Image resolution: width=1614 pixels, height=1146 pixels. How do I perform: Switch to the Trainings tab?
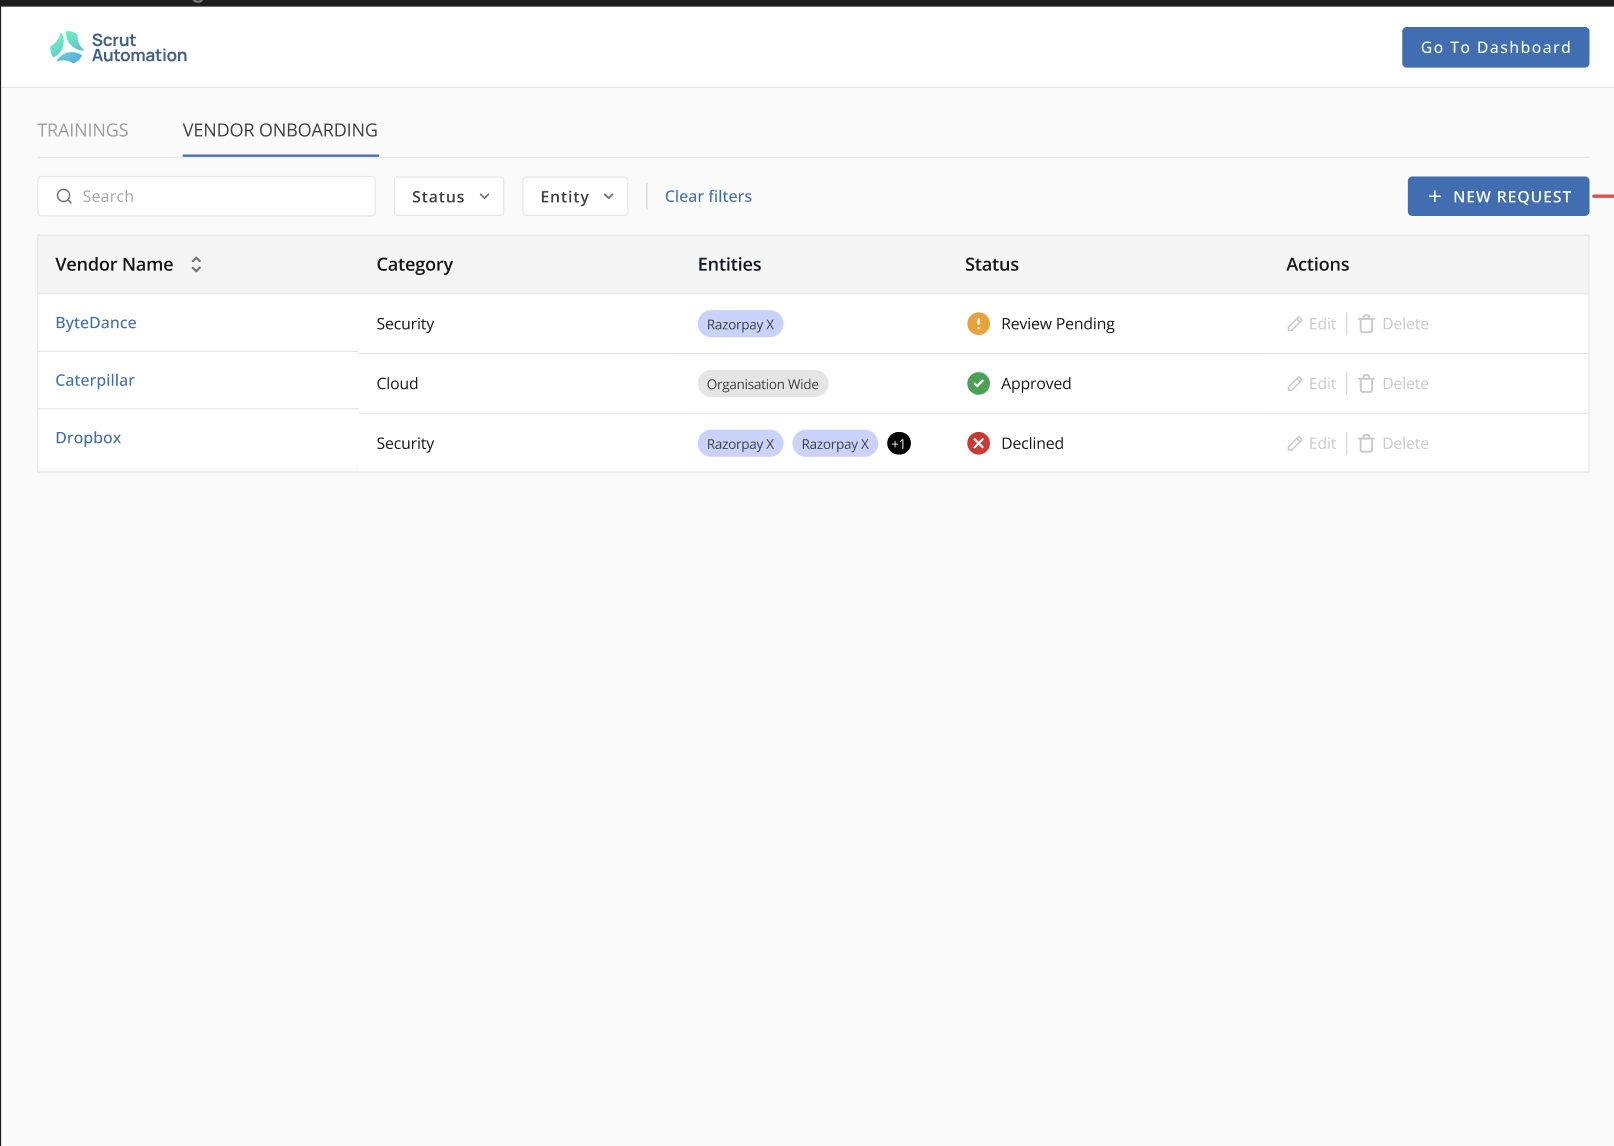(x=83, y=130)
